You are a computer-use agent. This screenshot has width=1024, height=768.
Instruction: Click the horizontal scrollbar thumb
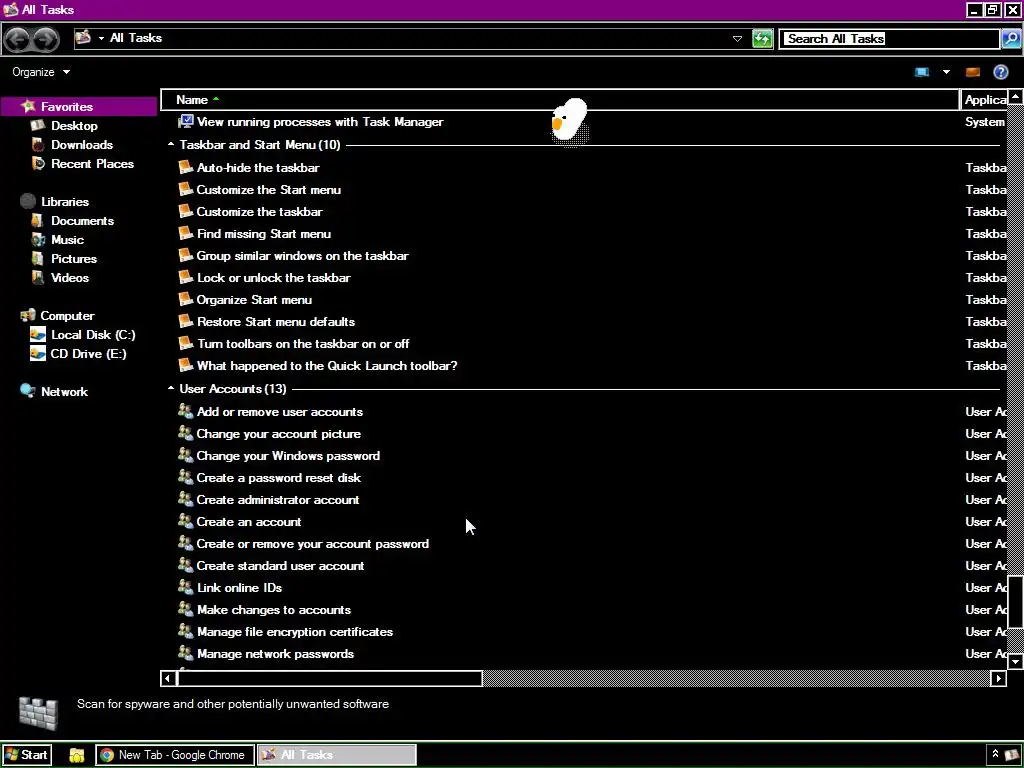pos(330,679)
